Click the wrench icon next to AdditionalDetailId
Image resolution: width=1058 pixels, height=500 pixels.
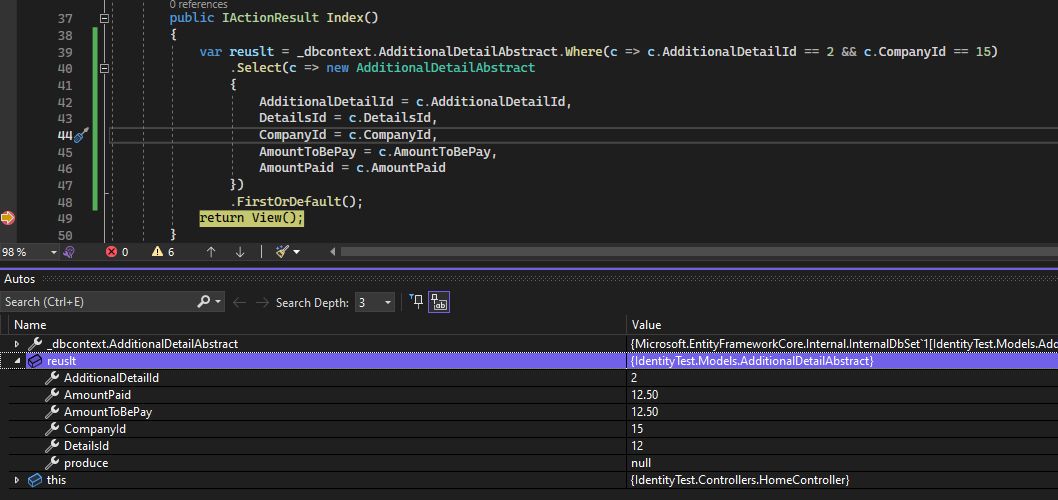(52, 378)
